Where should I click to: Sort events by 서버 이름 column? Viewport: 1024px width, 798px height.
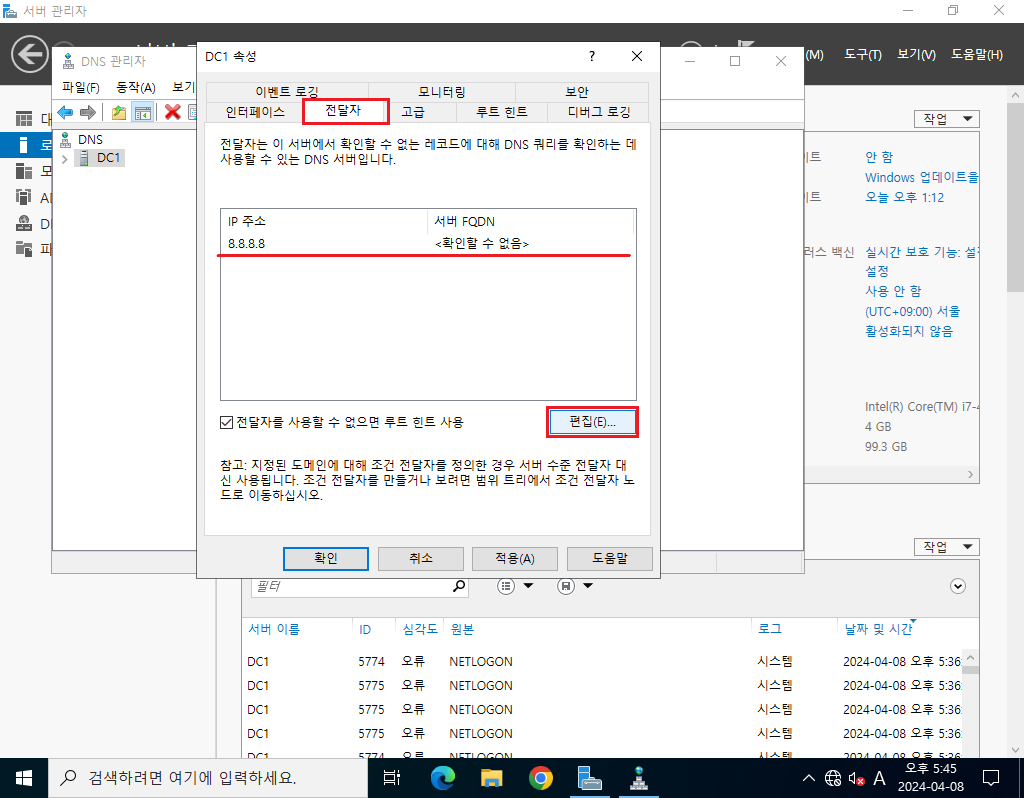274,630
